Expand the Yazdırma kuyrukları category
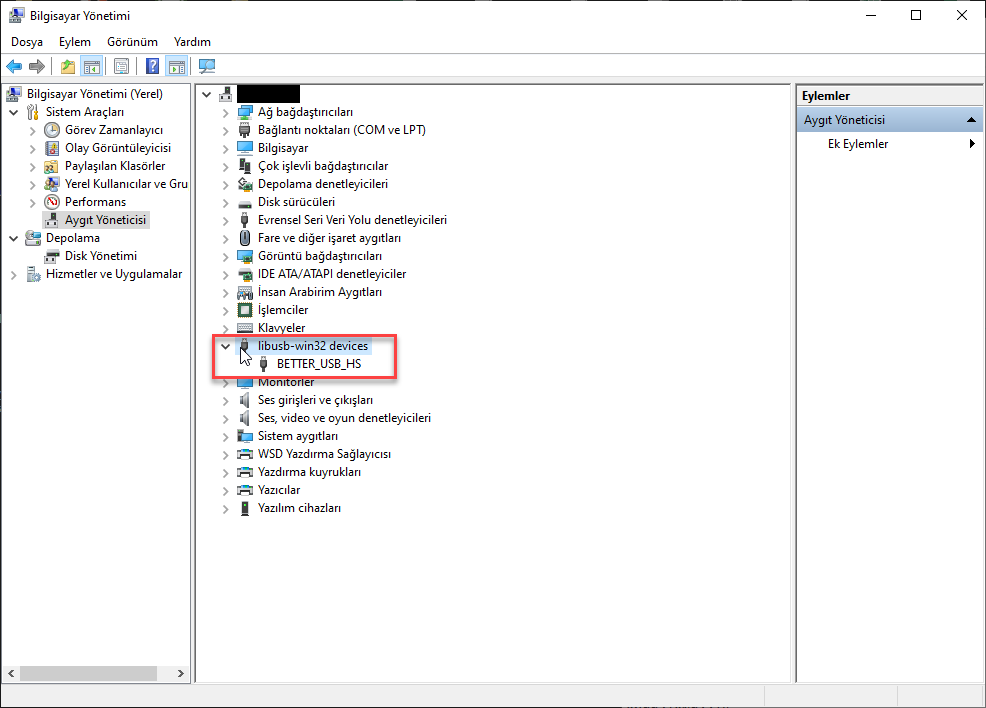The width and height of the screenshot is (986, 708). (x=225, y=473)
